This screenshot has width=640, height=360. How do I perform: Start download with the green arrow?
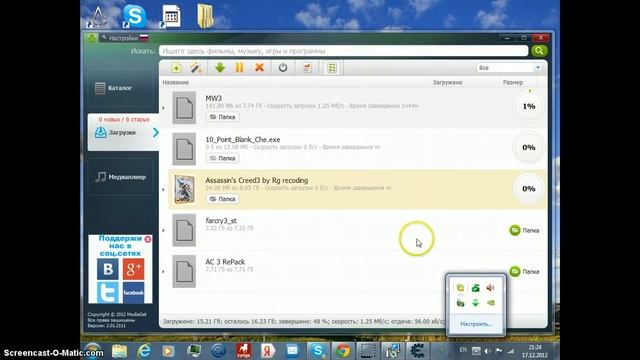click(220, 68)
